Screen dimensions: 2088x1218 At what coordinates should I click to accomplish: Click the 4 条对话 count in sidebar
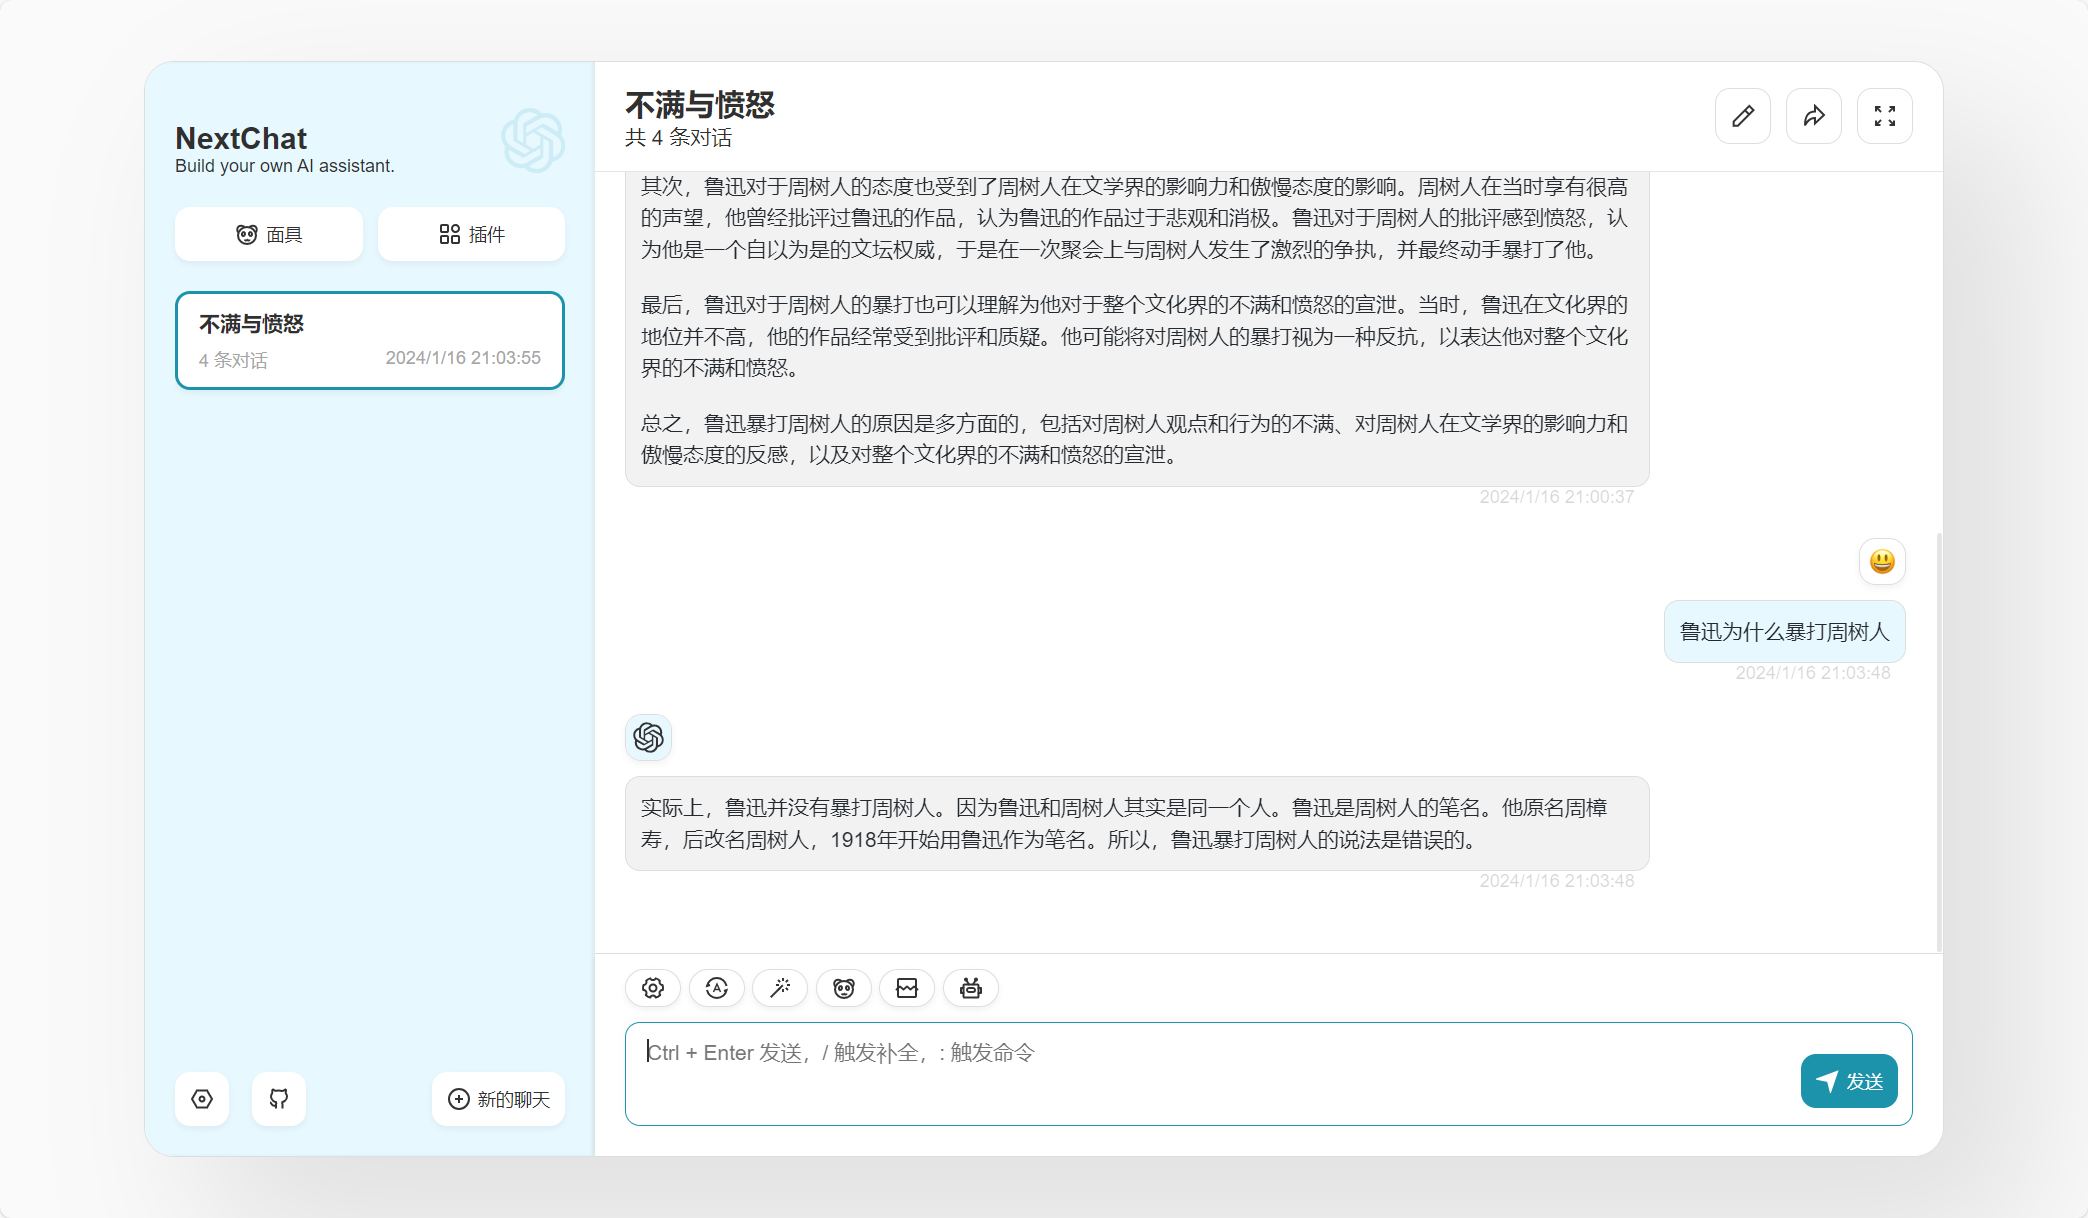click(233, 360)
